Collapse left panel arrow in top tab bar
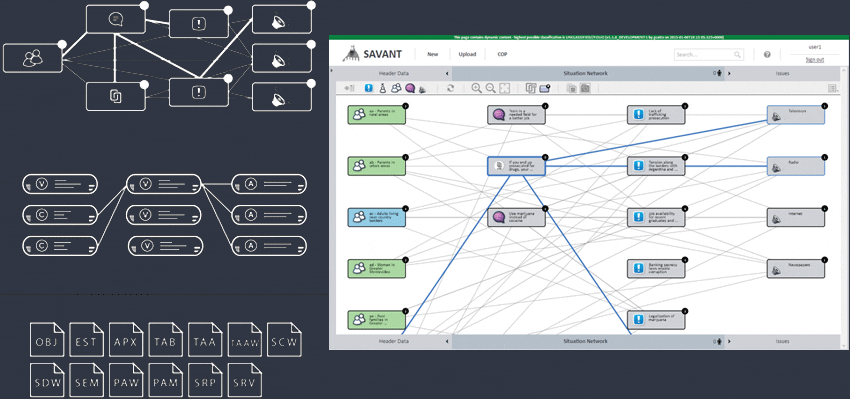The height and width of the screenshot is (399, 850). [447, 73]
